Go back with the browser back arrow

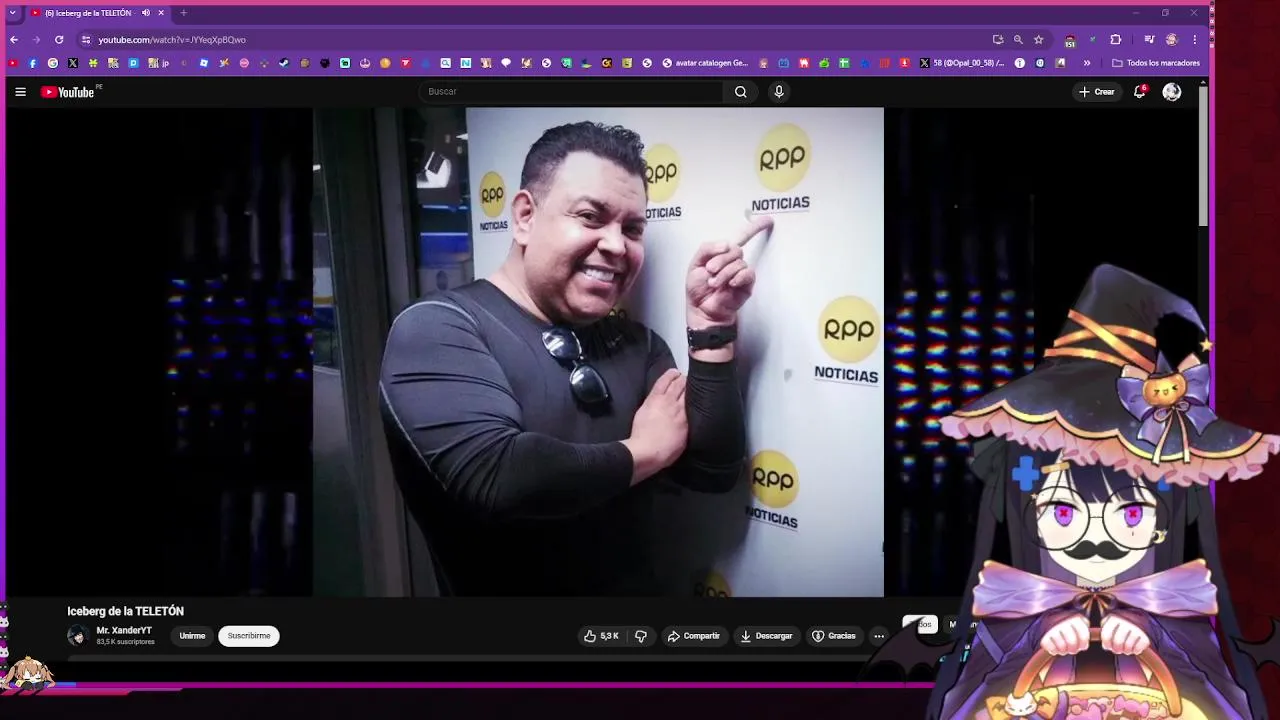click(14, 40)
